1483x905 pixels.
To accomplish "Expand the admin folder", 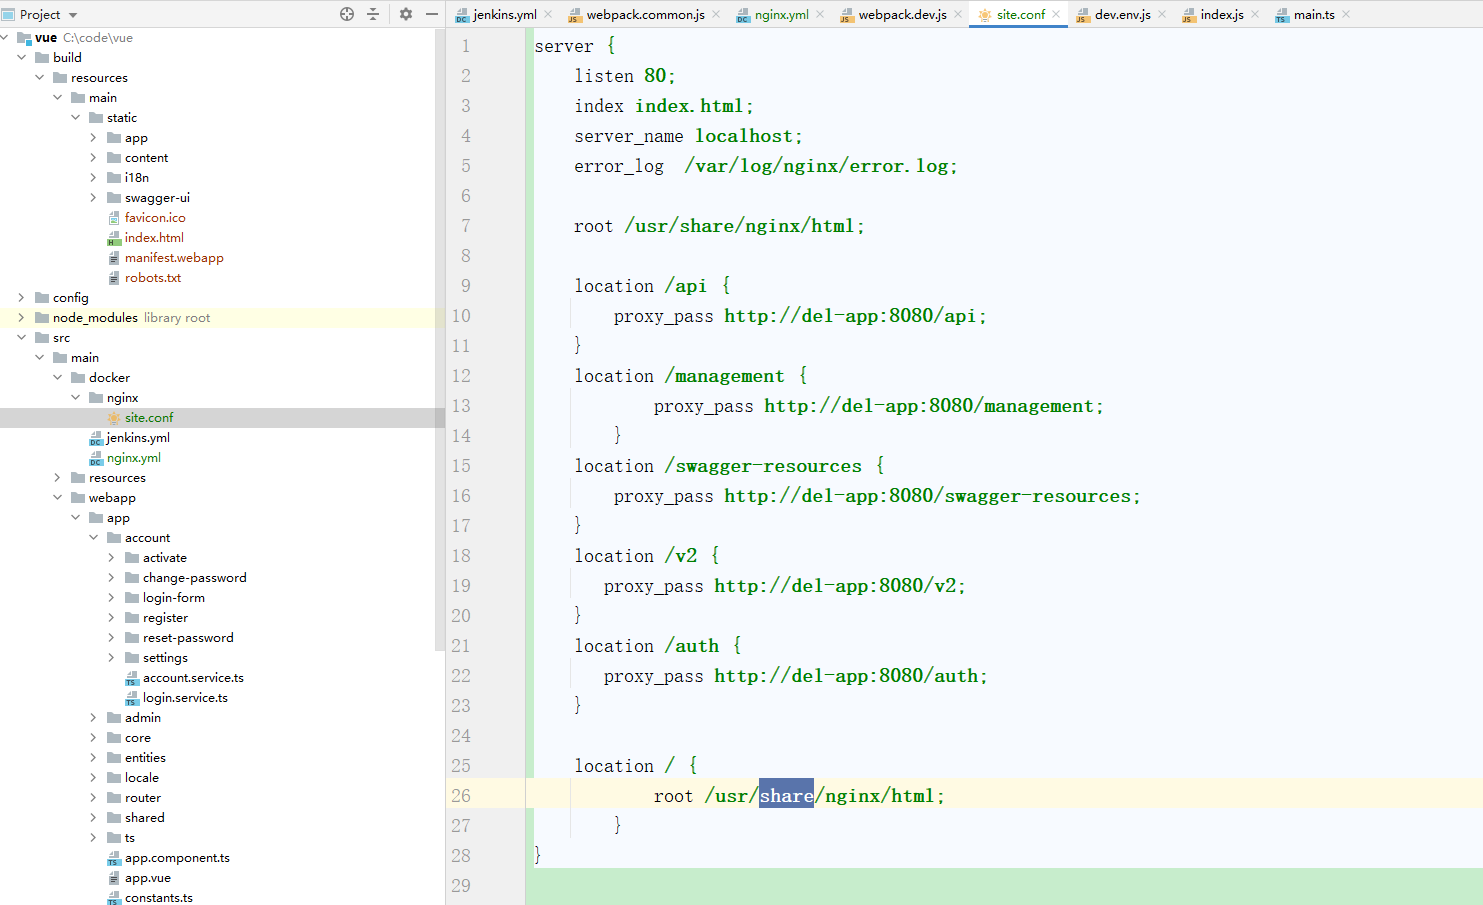I will pyautogui.click(x=93, y=717).
